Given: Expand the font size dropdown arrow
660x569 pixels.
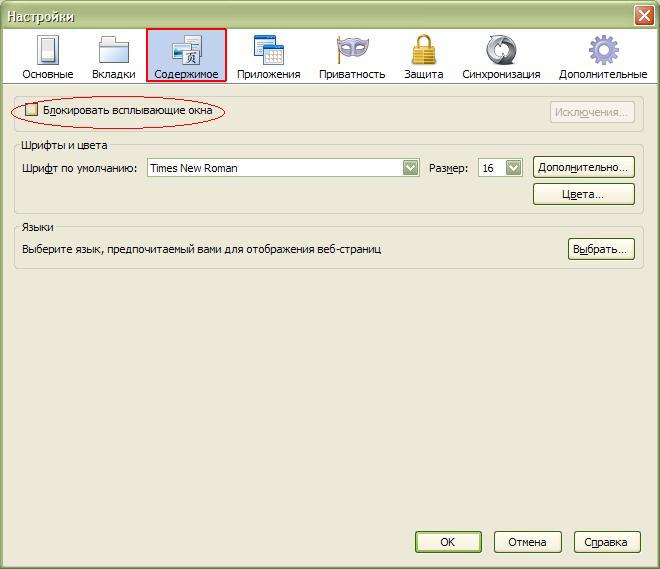Looking at the screenshot, I should click(x=514, y=168).
